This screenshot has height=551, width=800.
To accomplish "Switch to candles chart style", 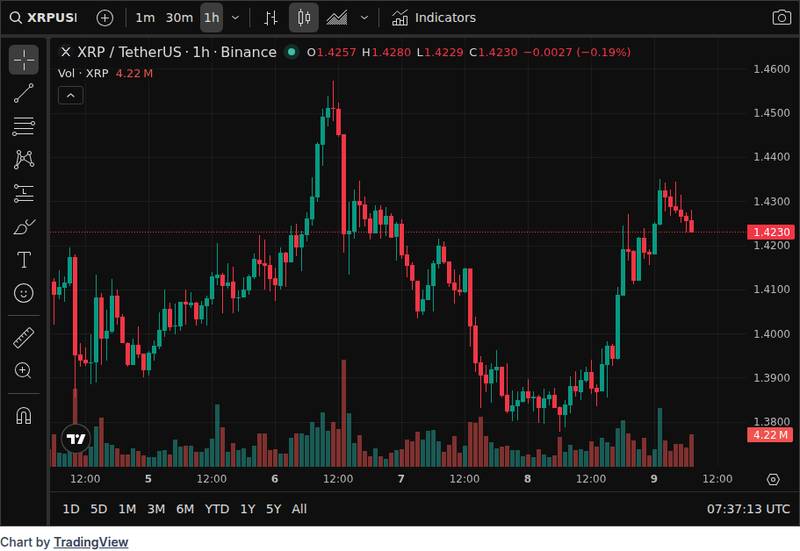I will [x=304, y=18].
